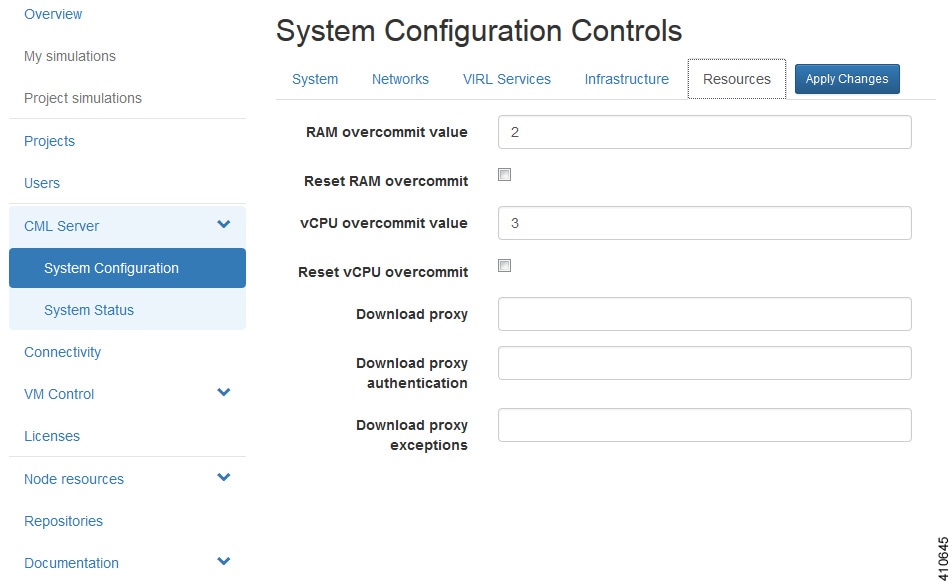The height and width of the screenshot is (586, 952).
Task: Open System Status in the sidebar
Action: [89, 310]
